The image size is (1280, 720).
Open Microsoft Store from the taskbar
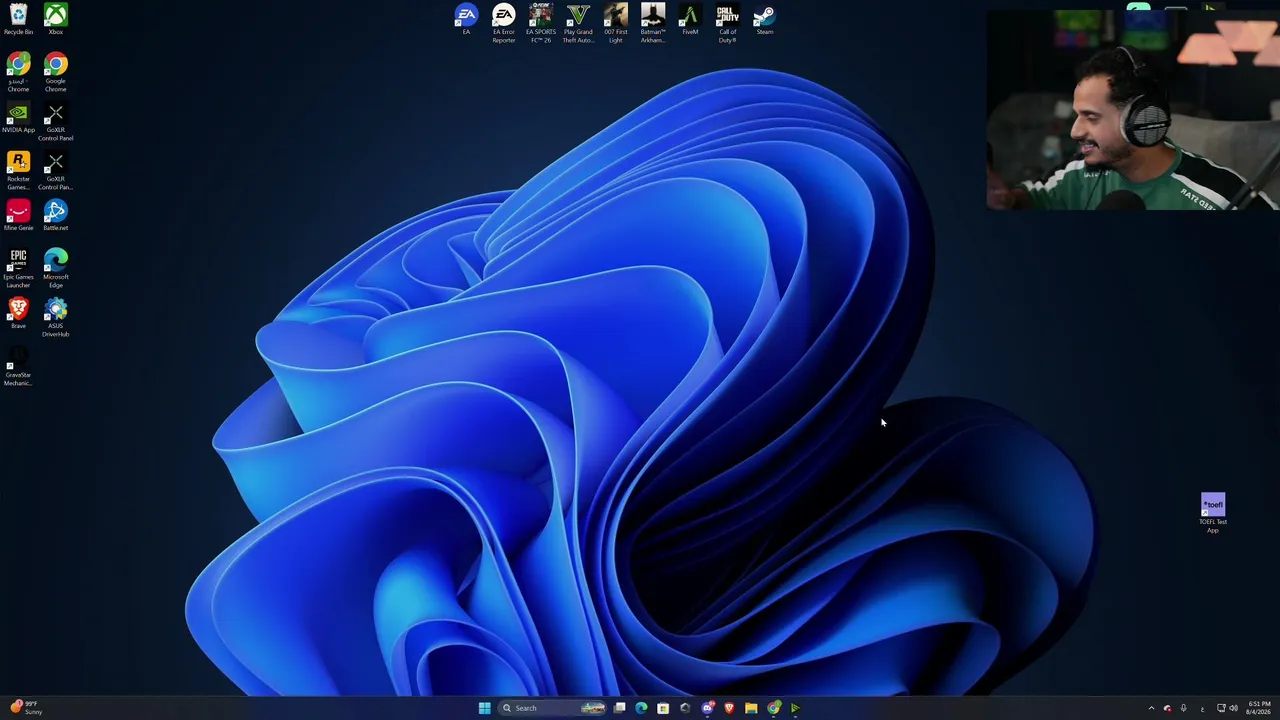point(663,708)
